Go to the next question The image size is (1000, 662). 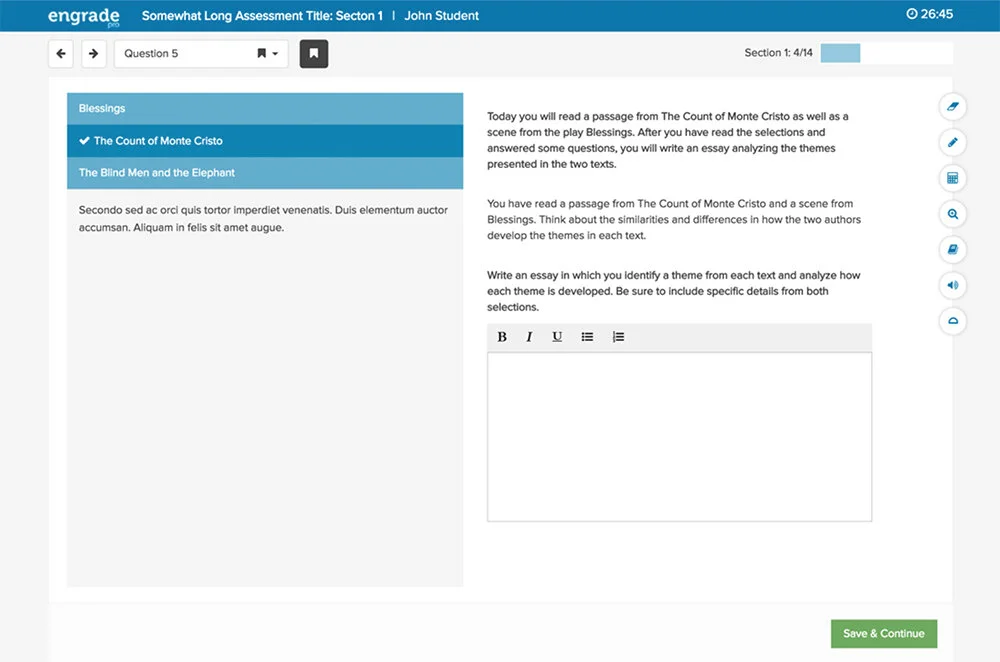(x=94, y=54)
